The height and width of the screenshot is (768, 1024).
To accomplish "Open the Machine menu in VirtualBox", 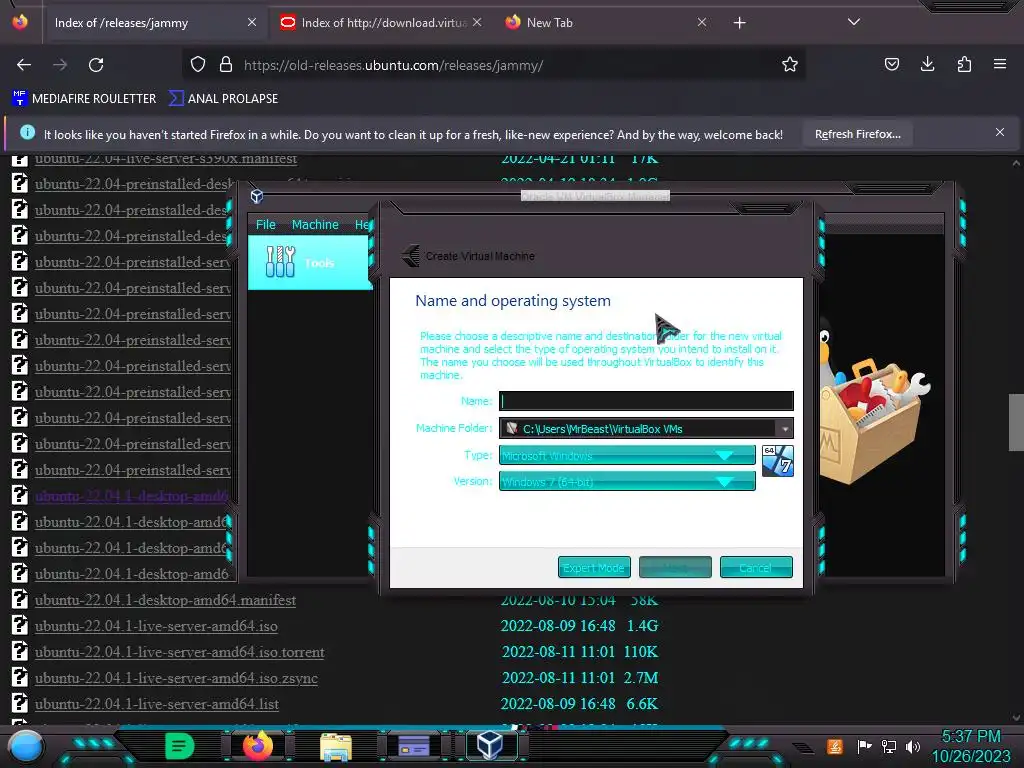I will click(315, 225).
